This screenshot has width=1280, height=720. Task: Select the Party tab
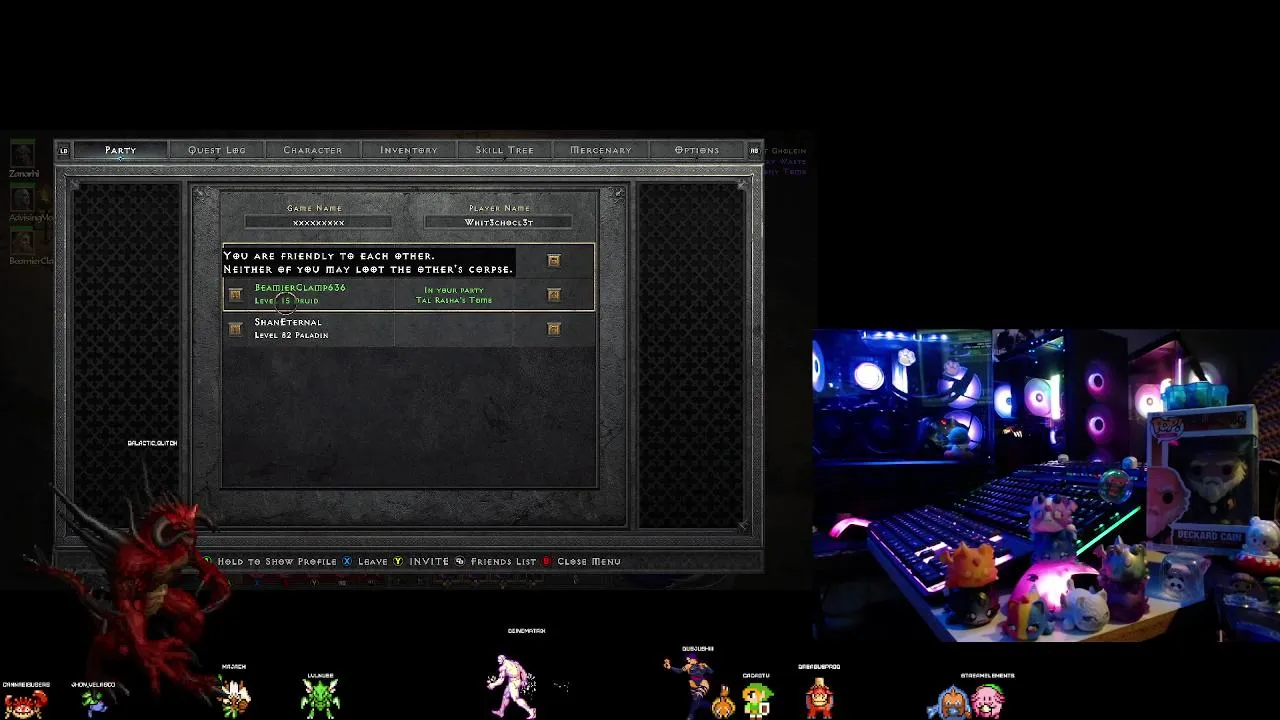click(121, 150)
